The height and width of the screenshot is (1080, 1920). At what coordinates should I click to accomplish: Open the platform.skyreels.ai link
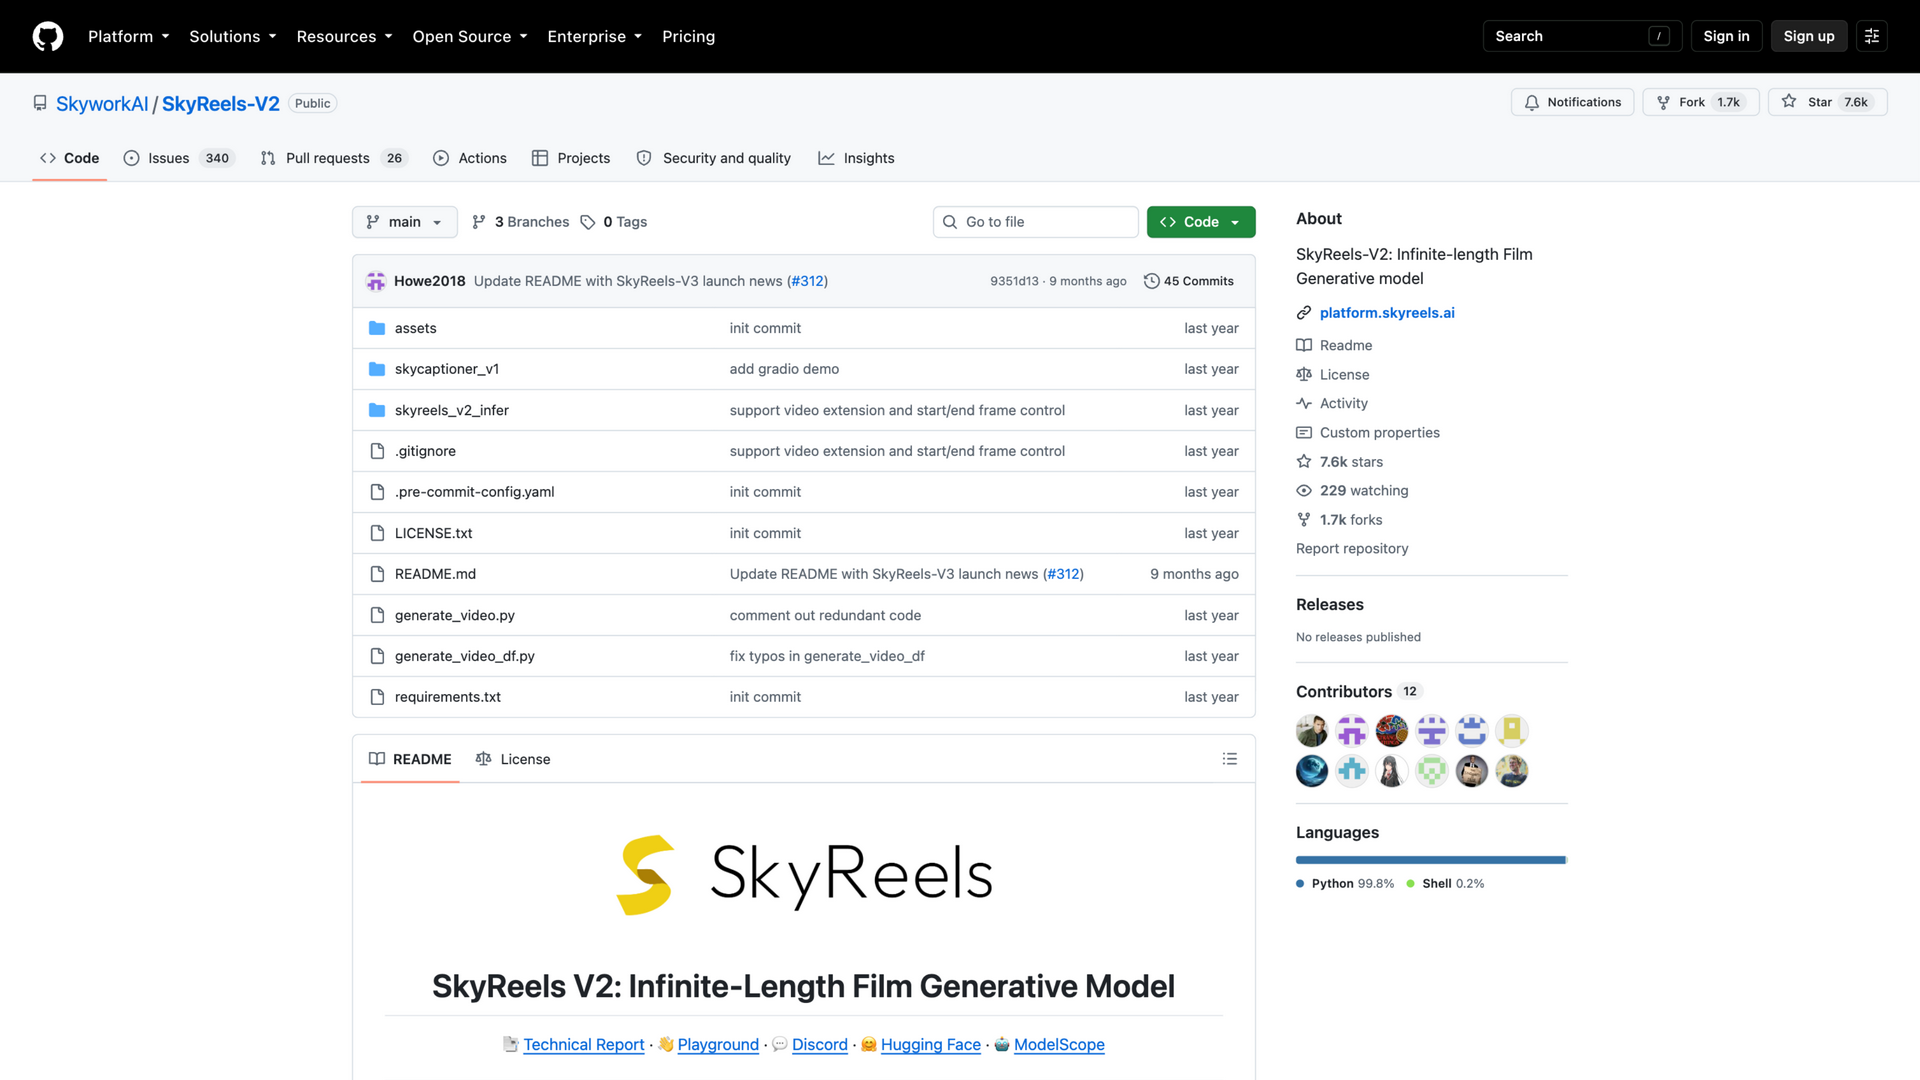[1387, 313]
